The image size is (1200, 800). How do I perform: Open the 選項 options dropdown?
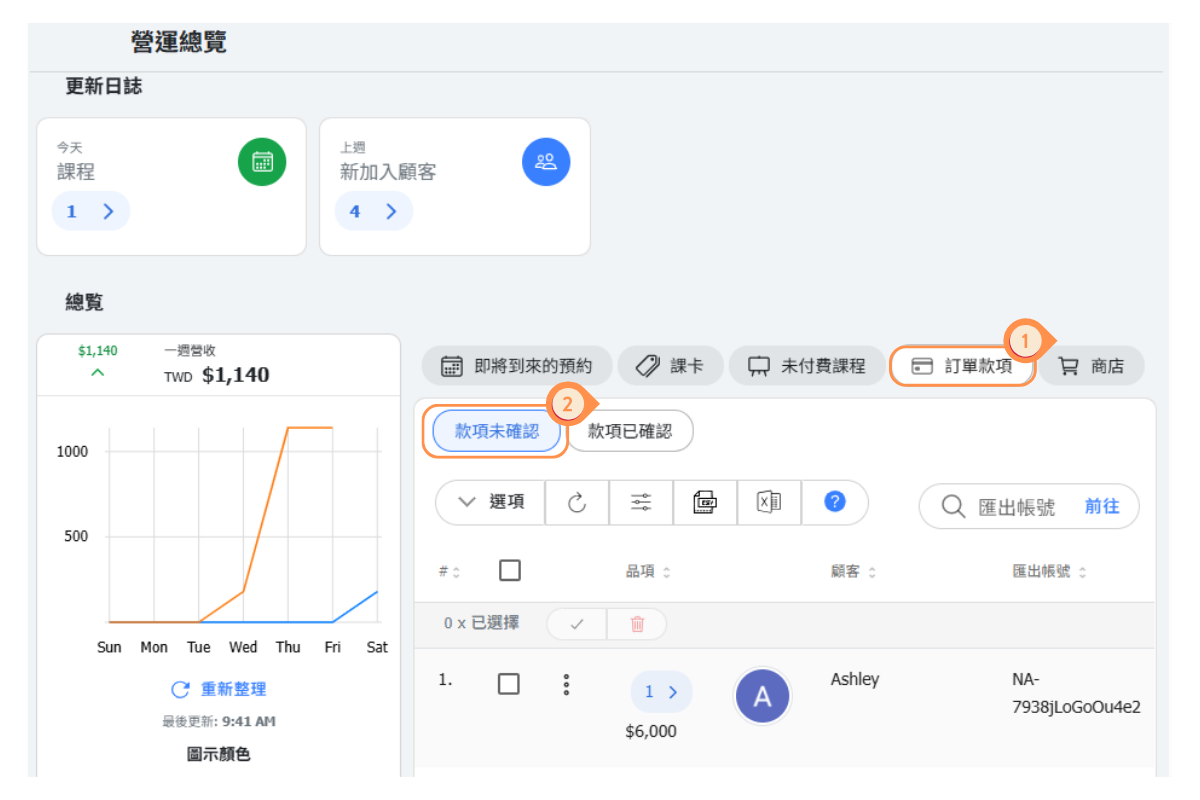tap(491, 503)
